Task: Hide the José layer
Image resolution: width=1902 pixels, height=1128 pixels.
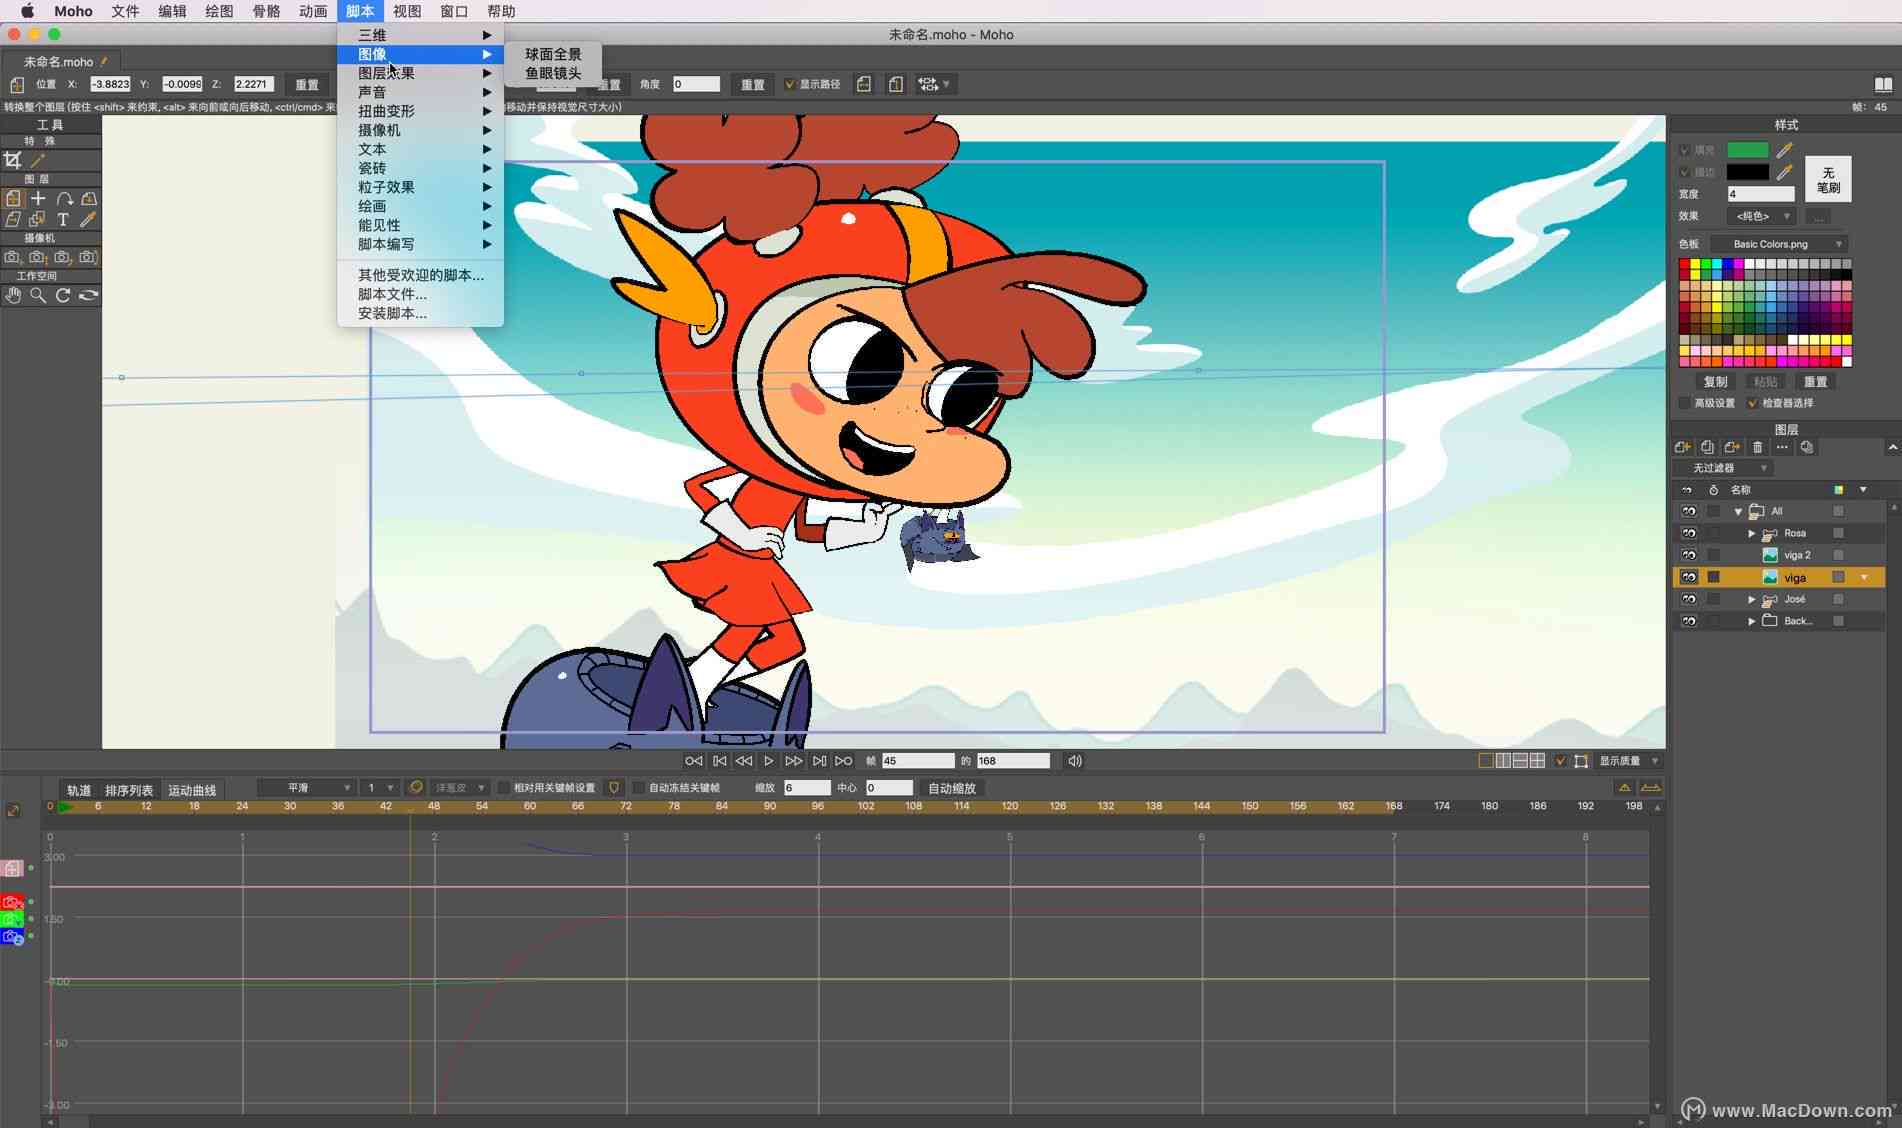Action: click(x=1689, y=599)
